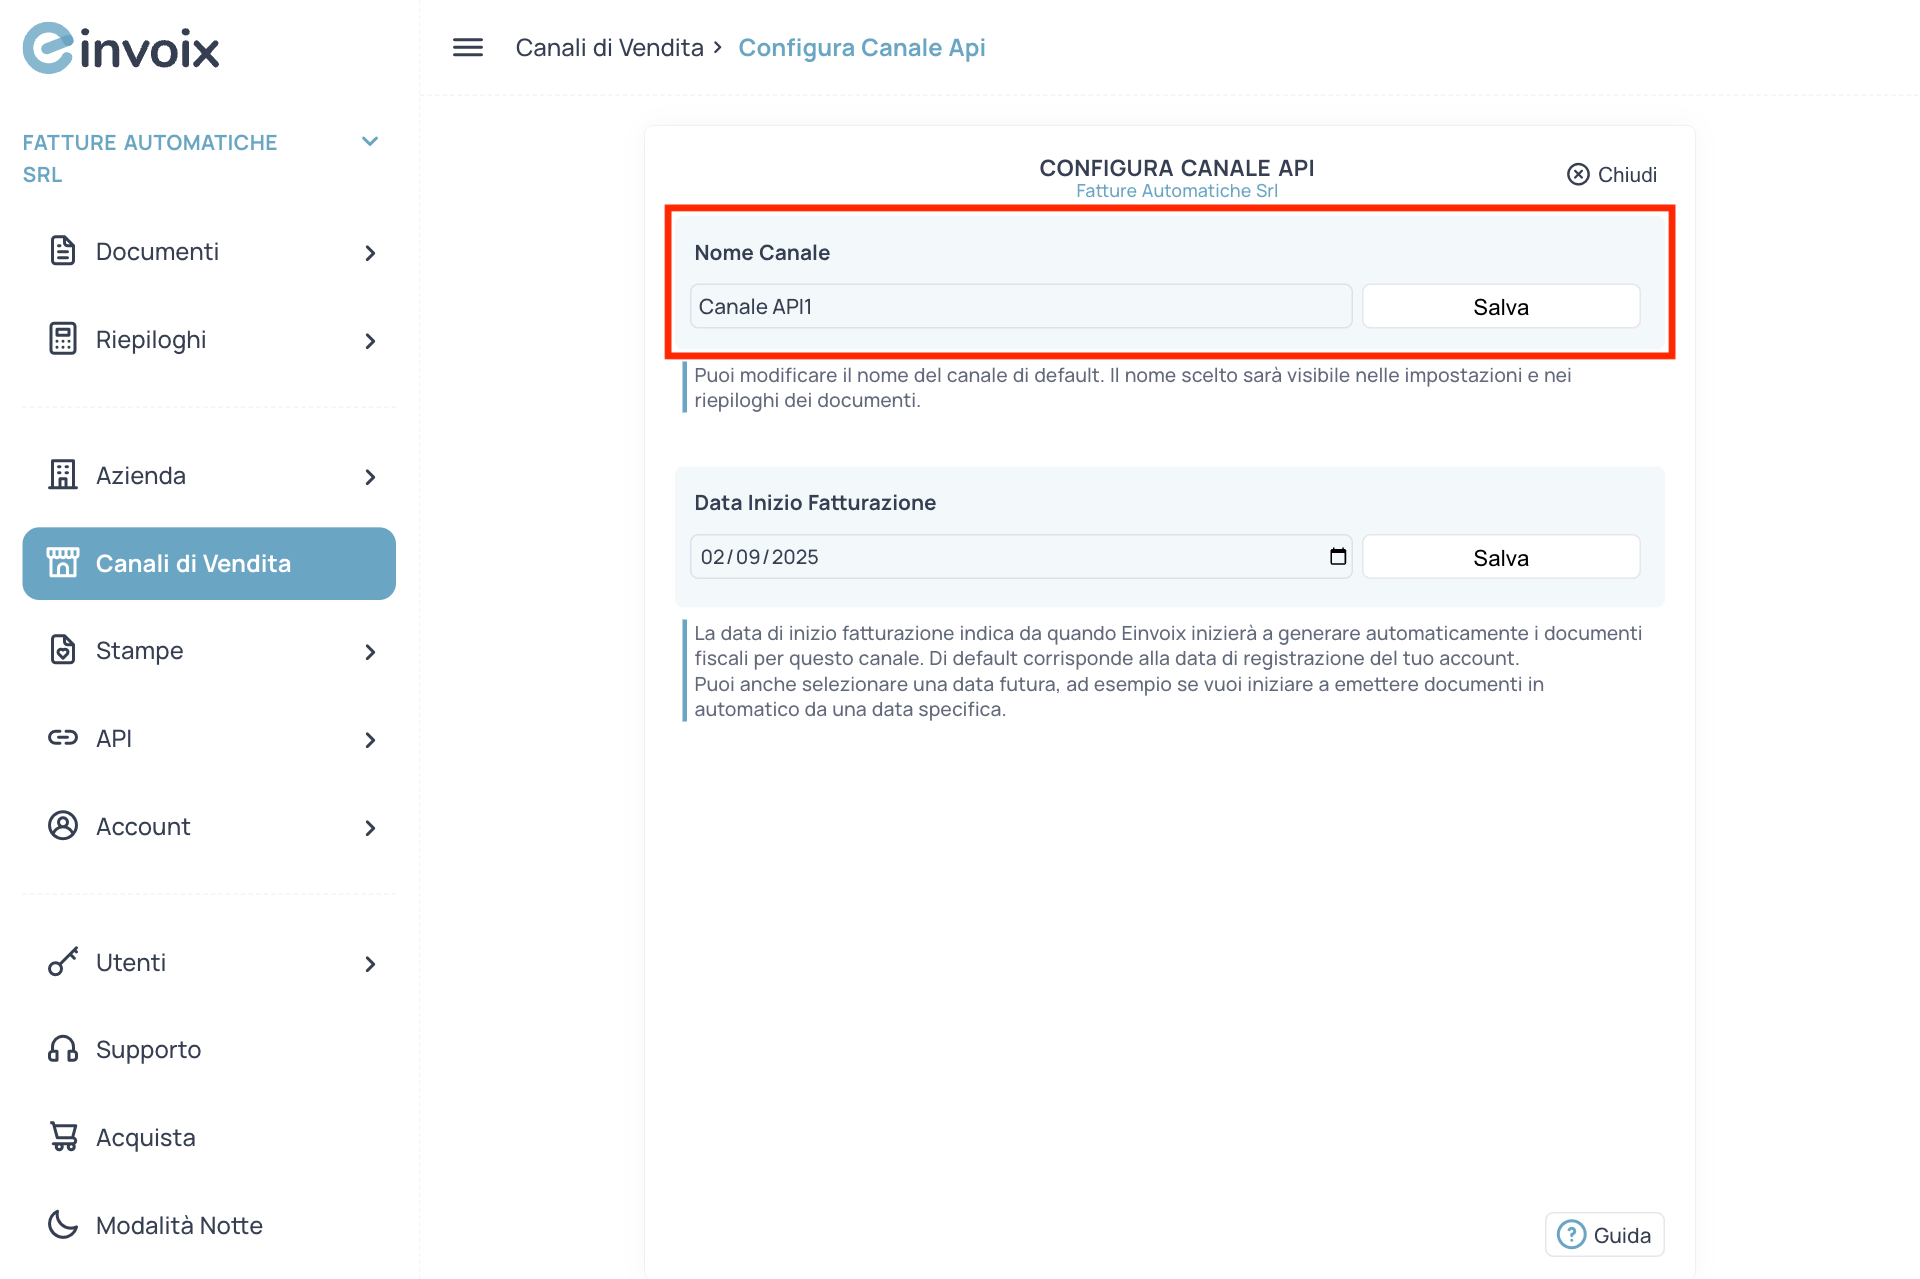Open the Canali di Vendita breadcrumb link
The height and width of the screenshot is (1279, 1920).
[x=609, y=47]
